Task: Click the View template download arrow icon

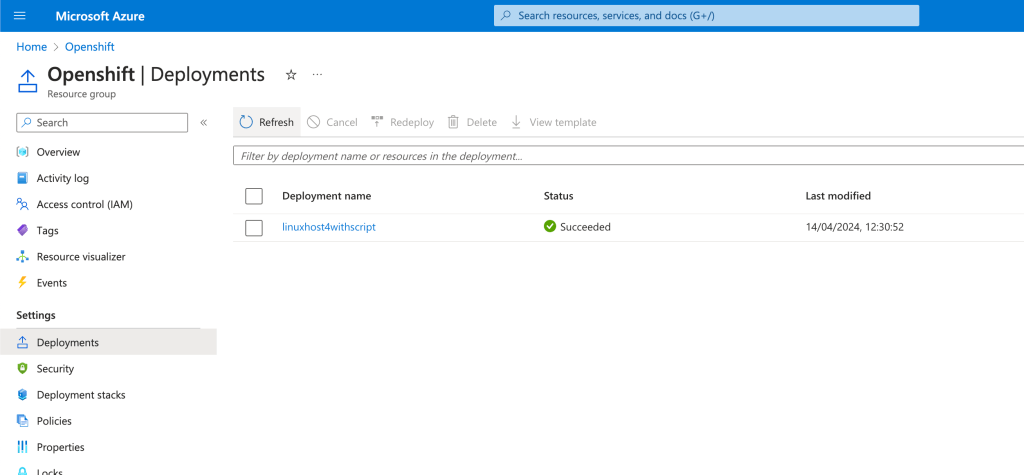Action: point(516,122)
